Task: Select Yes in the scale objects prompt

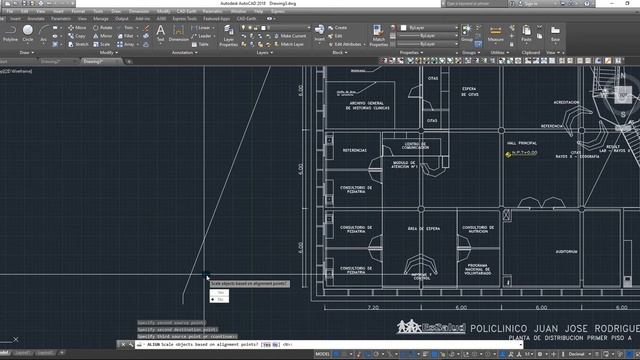Action: click(220, 293)
